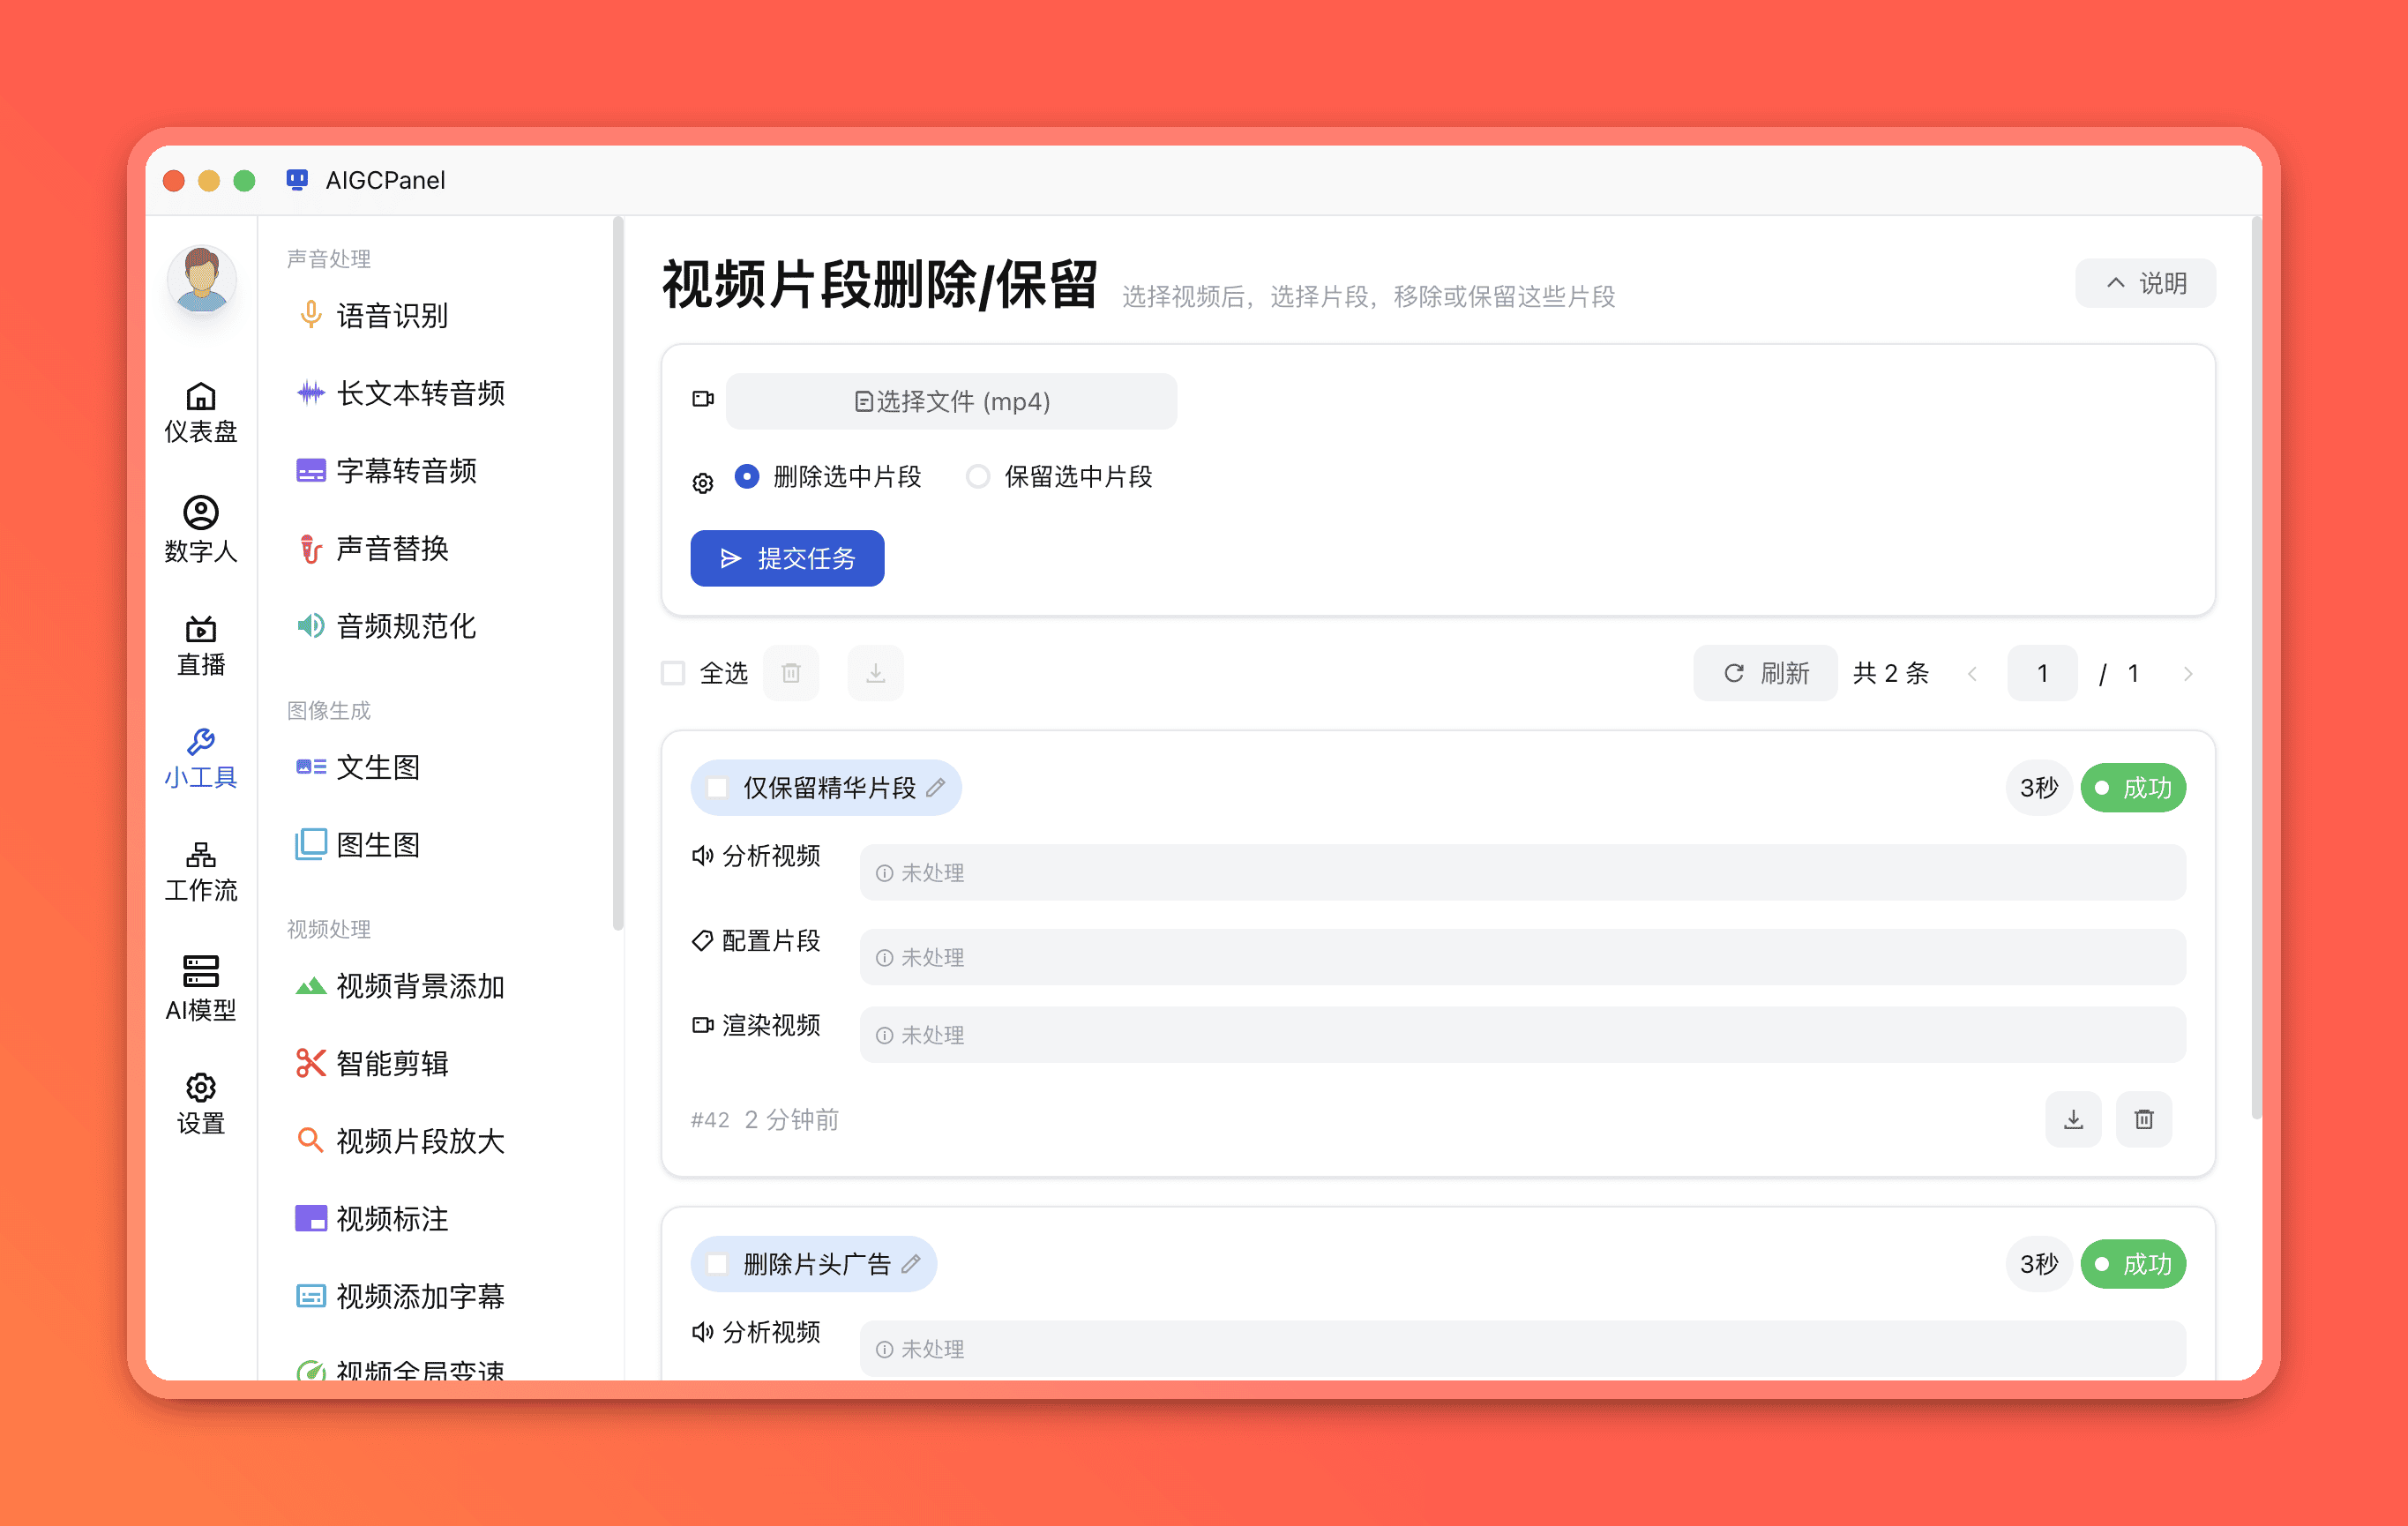2408x1526 pixels.
Task: Click the 3秒 duration tag of 仅保留精华片段
Action: click(2039, 788)
